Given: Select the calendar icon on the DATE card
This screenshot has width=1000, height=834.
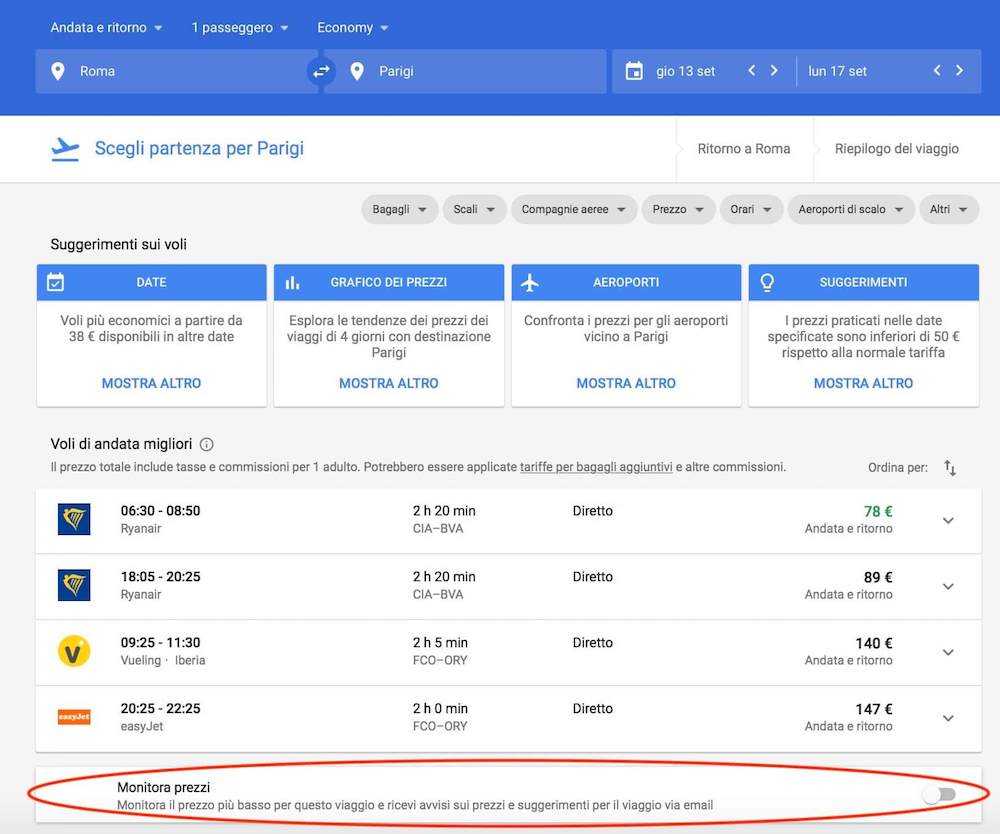Looking at the screenshot, I should tap(57, 282).
